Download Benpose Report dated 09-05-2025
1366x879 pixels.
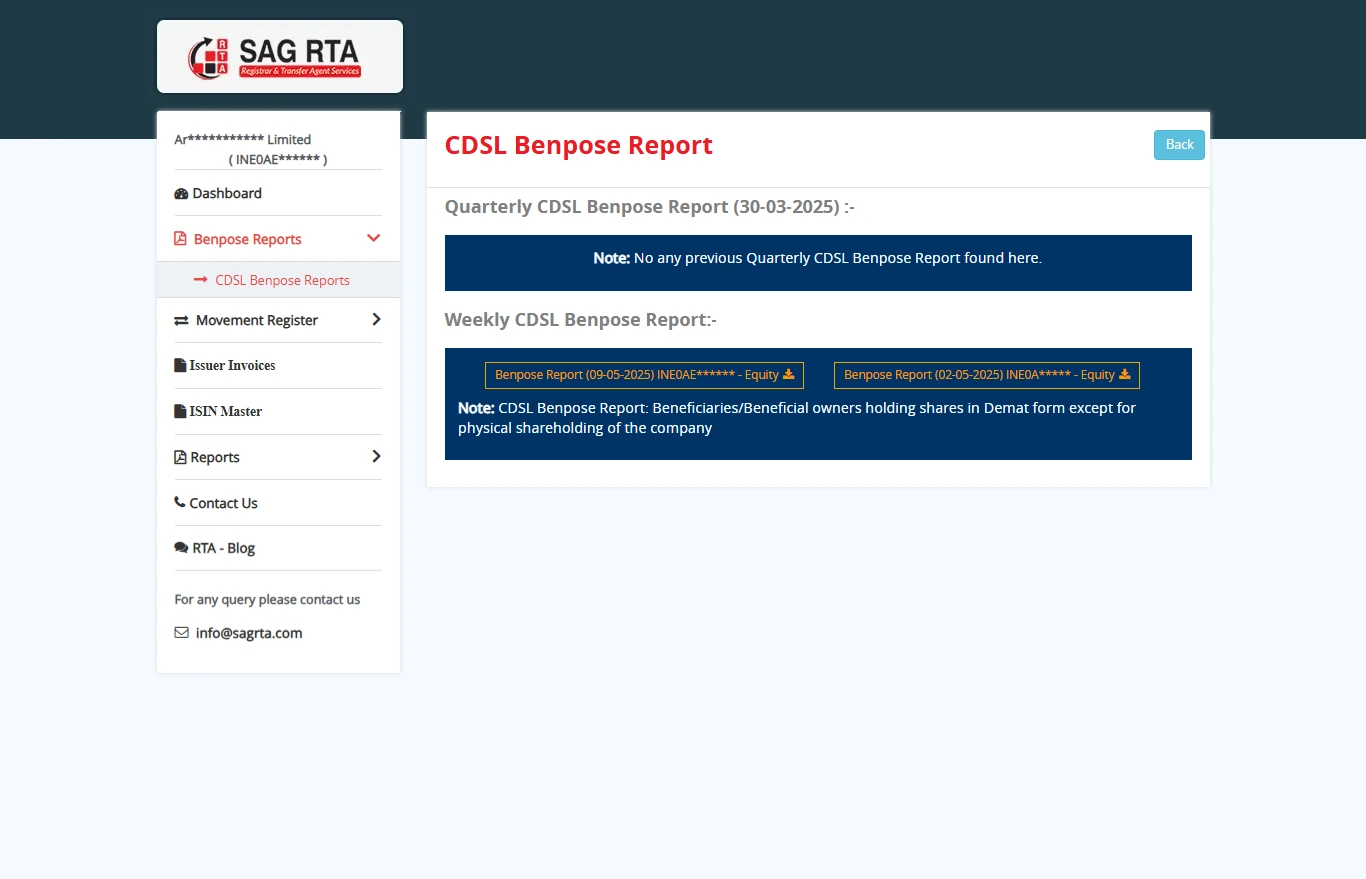636,375
